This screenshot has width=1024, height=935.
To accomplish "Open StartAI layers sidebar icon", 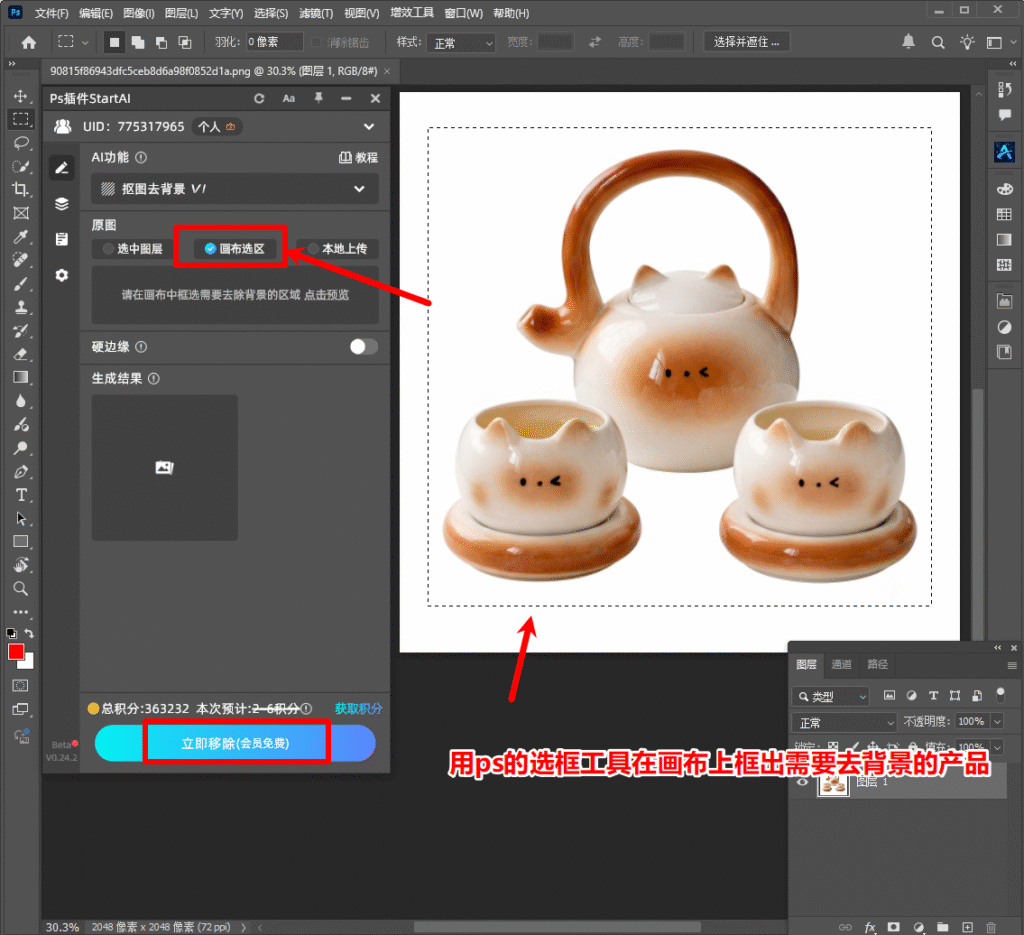I will click(61, 204).
